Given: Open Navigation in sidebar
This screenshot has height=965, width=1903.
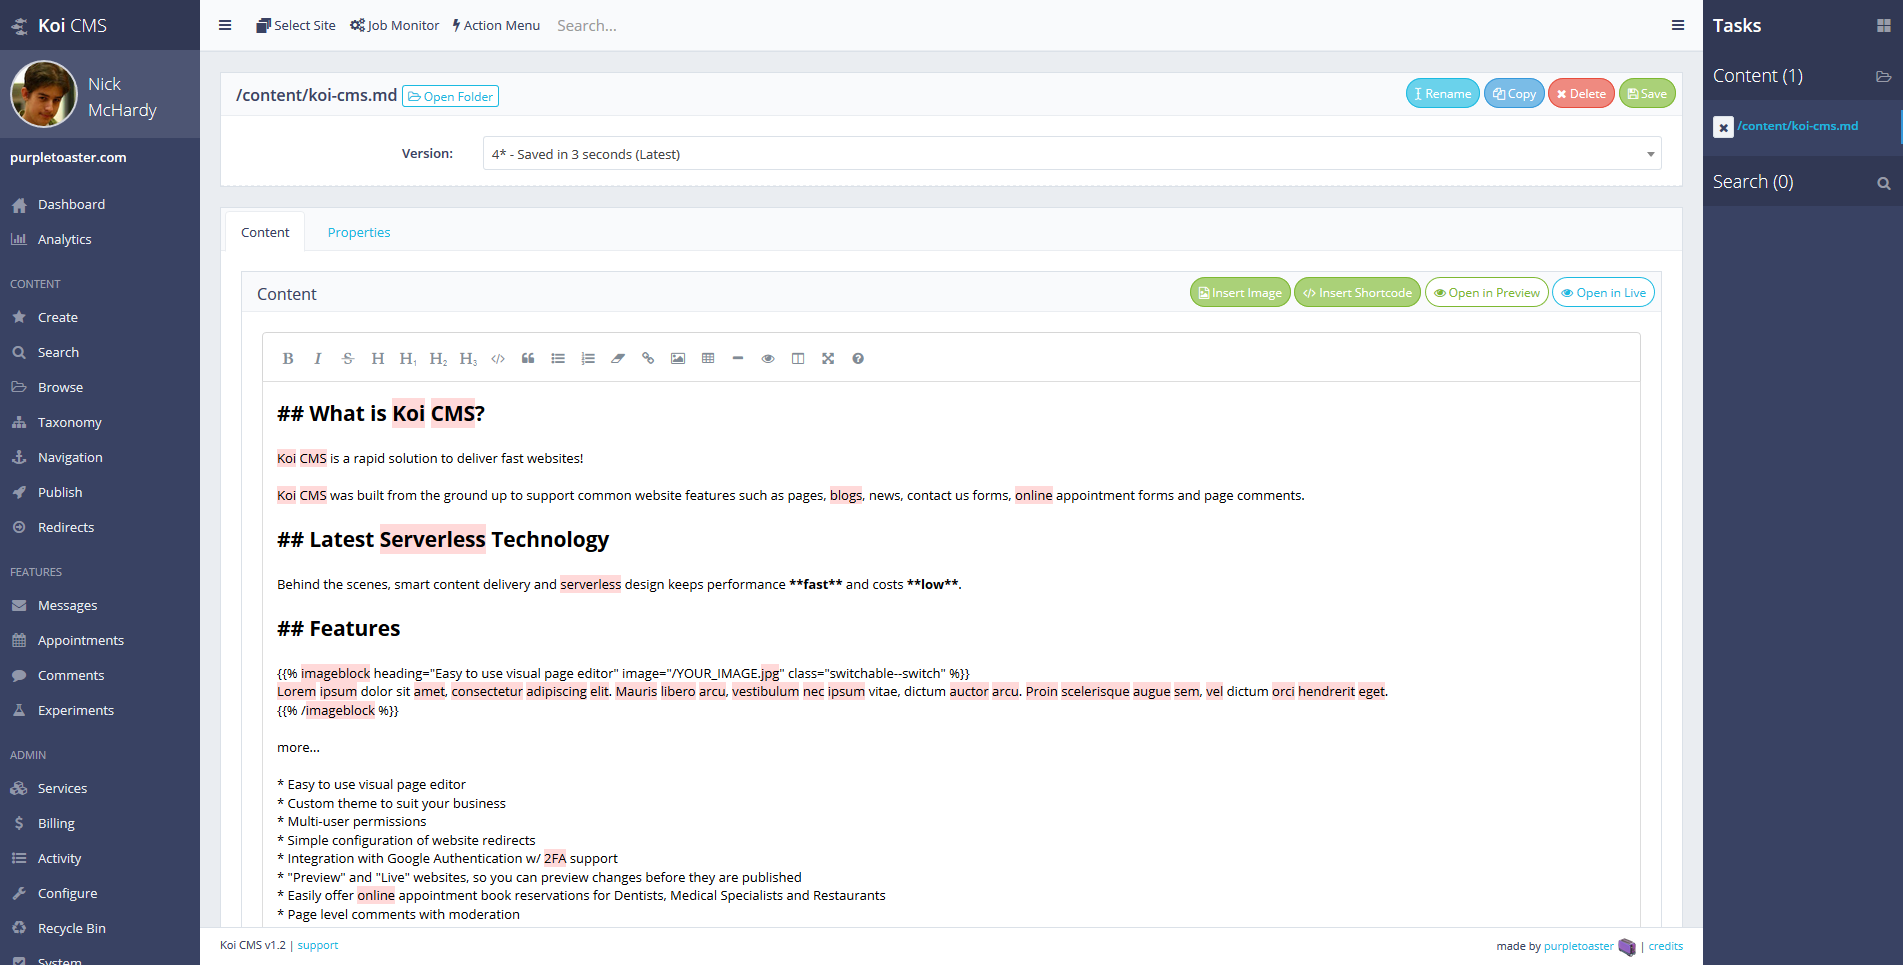Looking at the screenshot, I should (70, 457).
